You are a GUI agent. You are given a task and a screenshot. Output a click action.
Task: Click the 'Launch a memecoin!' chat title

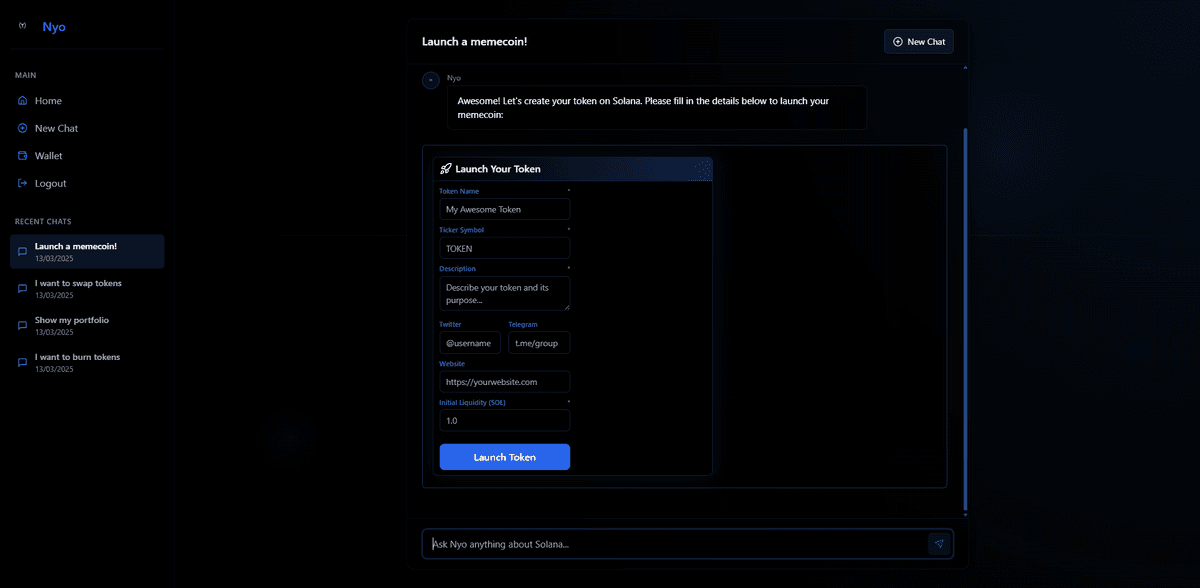[475, 41]
